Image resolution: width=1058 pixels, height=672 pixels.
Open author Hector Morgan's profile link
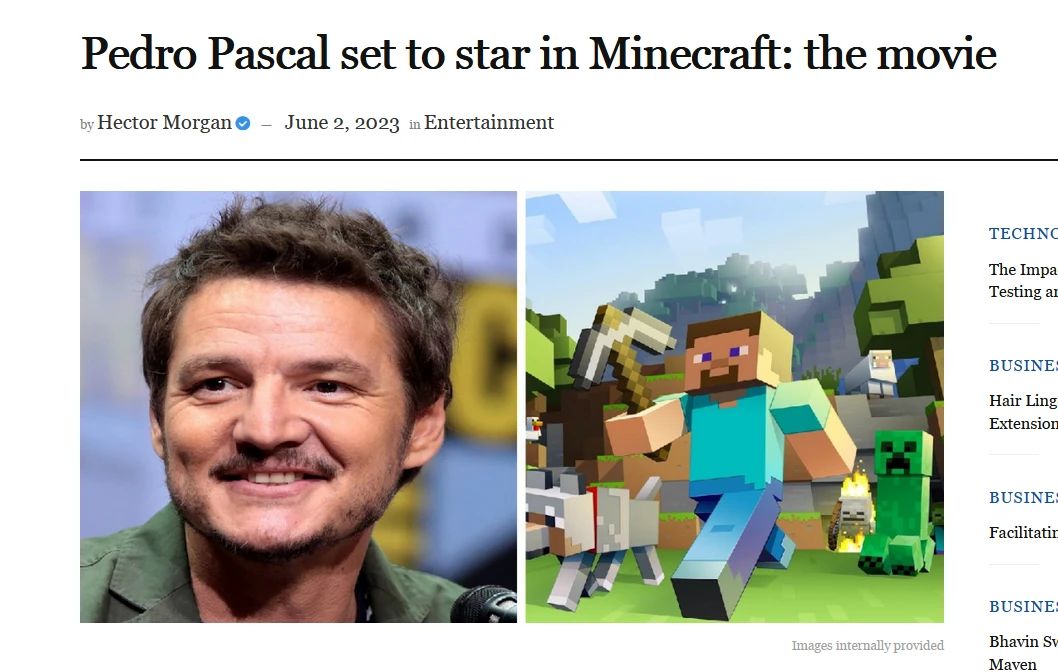(165, 123)
